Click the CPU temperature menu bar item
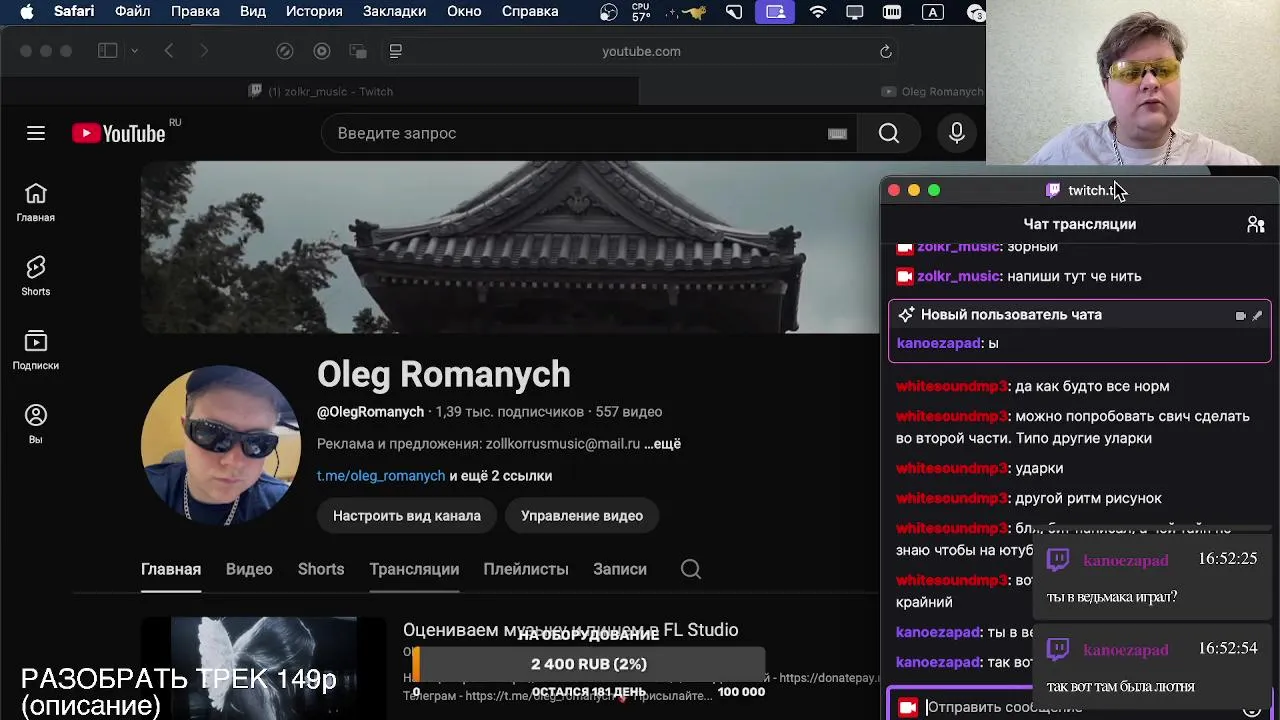Screen dimensions: 1280x720 [x=641, y=12]
